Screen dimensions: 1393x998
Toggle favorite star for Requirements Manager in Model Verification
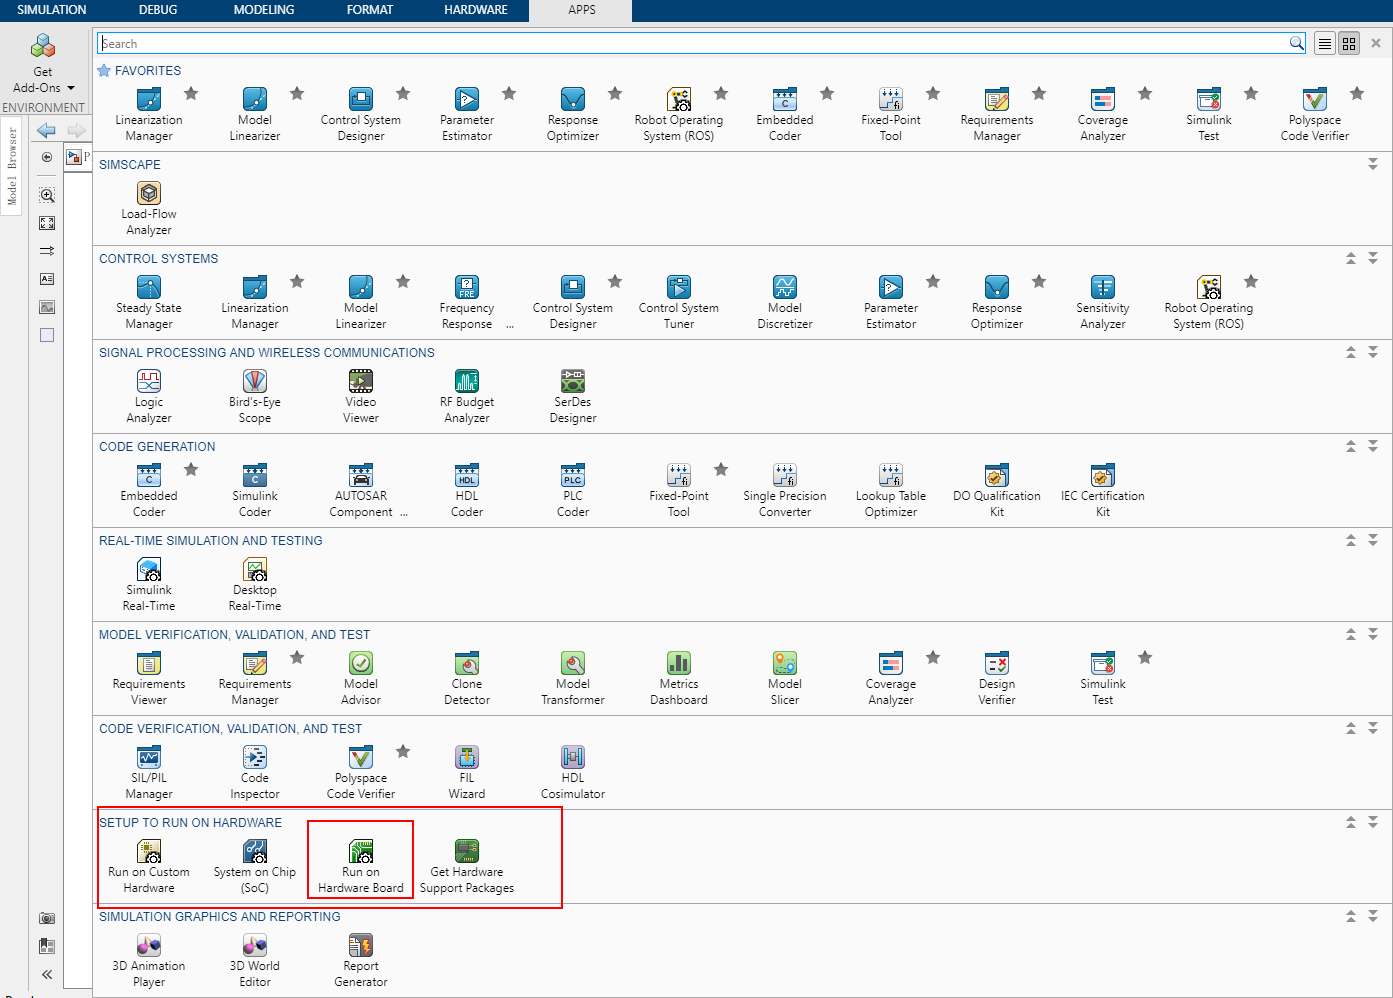coord(297,658)
